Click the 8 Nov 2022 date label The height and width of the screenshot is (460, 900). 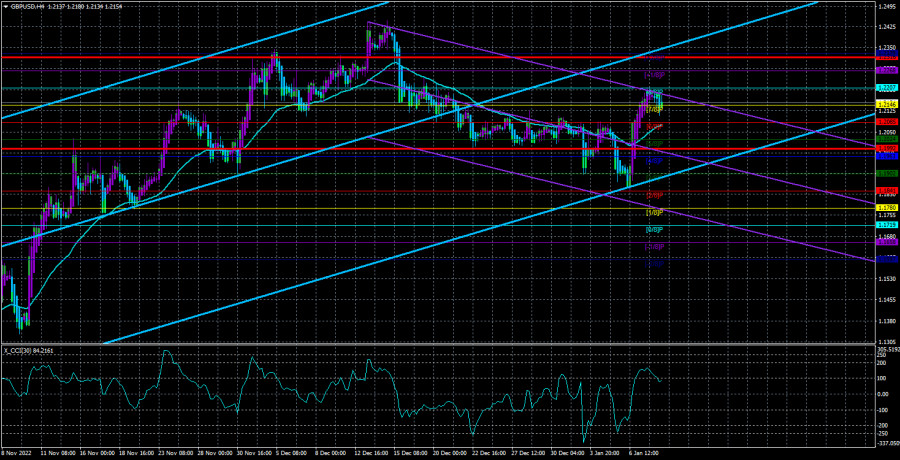pos(15,453)
